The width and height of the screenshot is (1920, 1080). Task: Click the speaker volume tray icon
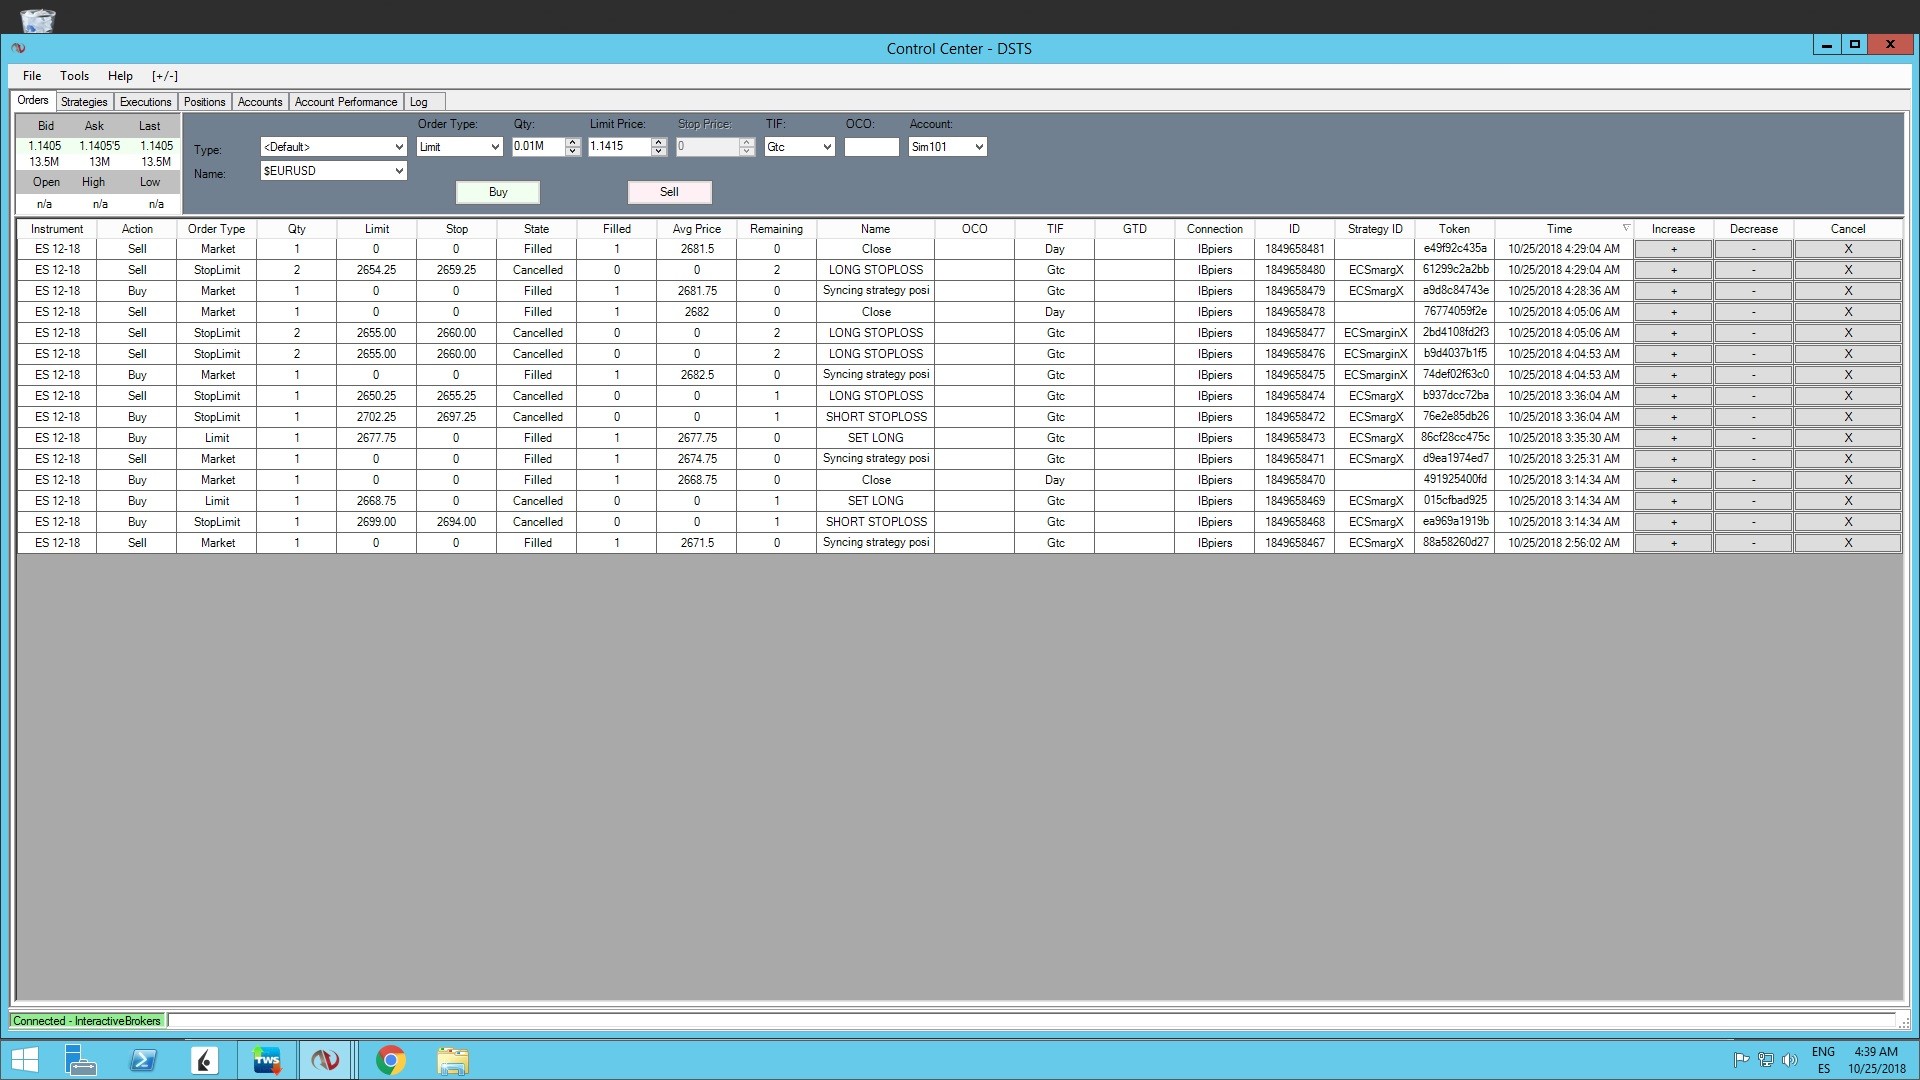1789,1060
